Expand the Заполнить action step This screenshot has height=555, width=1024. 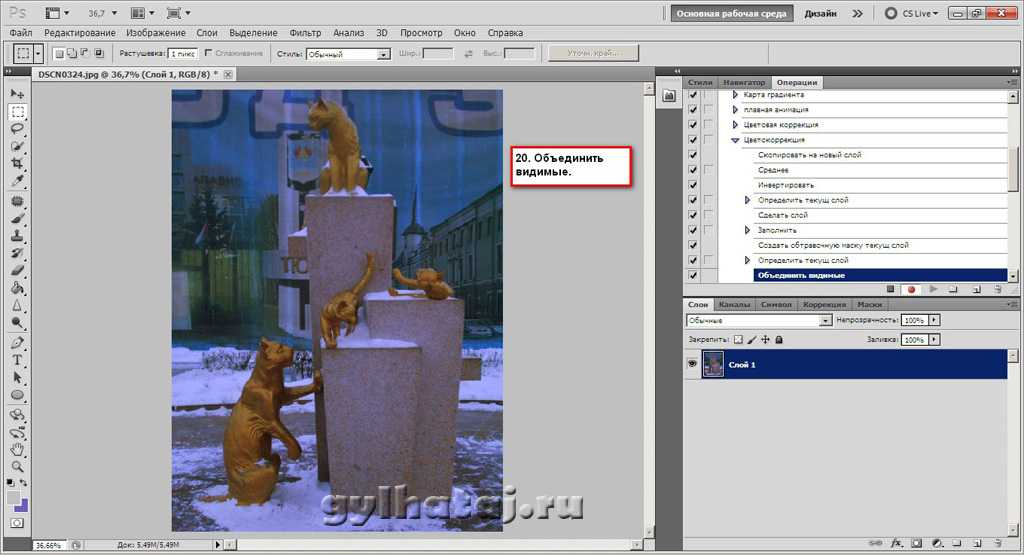[747, 230]
